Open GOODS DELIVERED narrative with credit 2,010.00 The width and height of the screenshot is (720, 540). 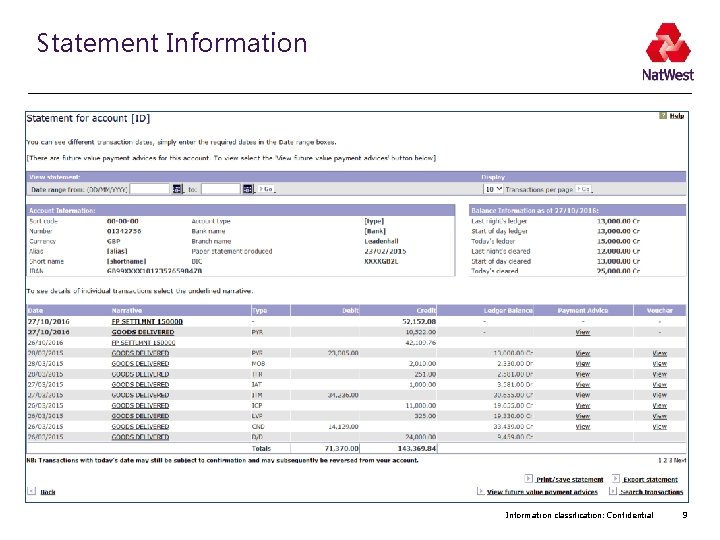141,364
